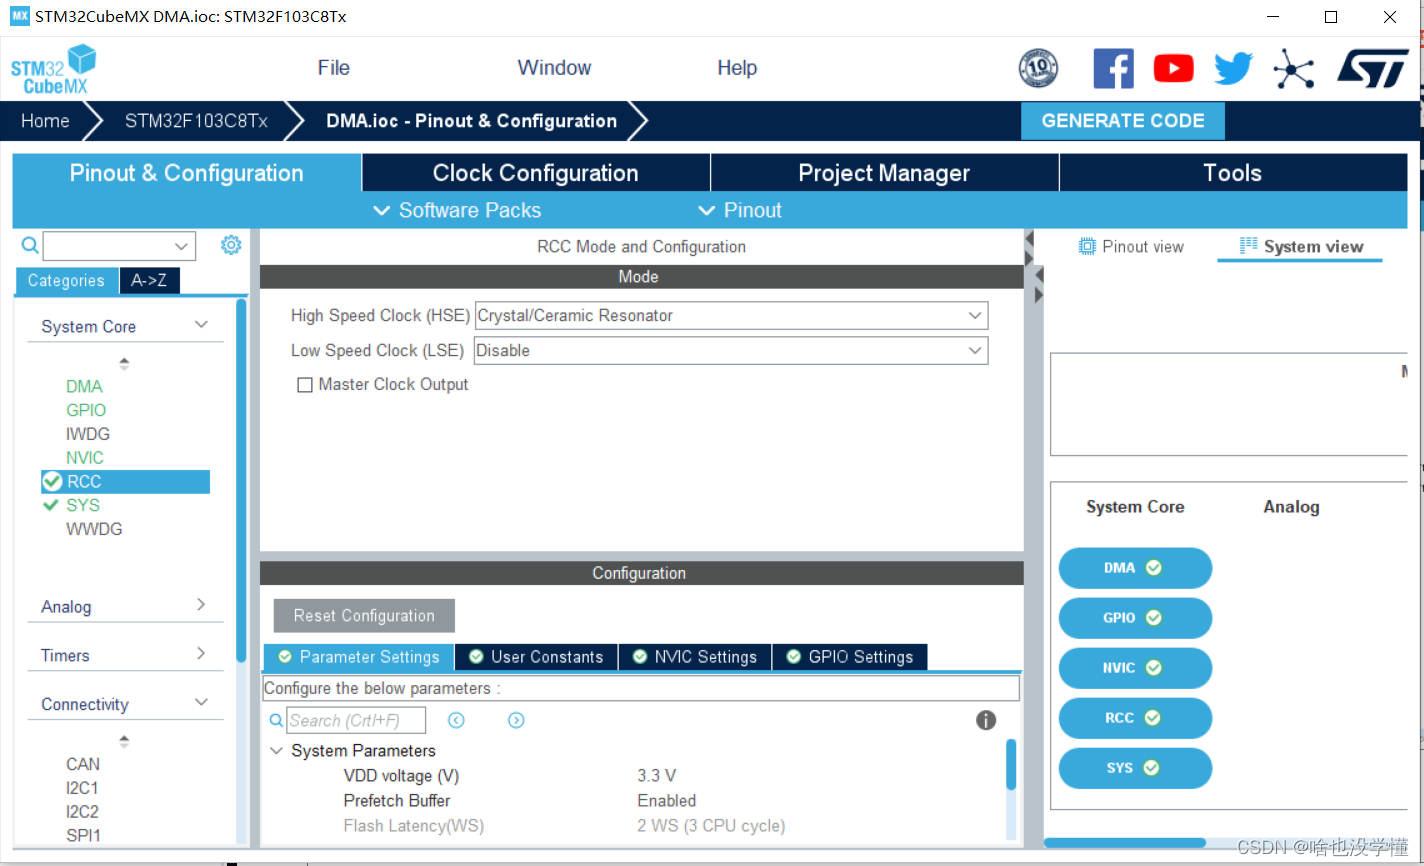Click the ST logo icon
The height and width of the screenshot is (866, 1424).
tap(1372, 69)
